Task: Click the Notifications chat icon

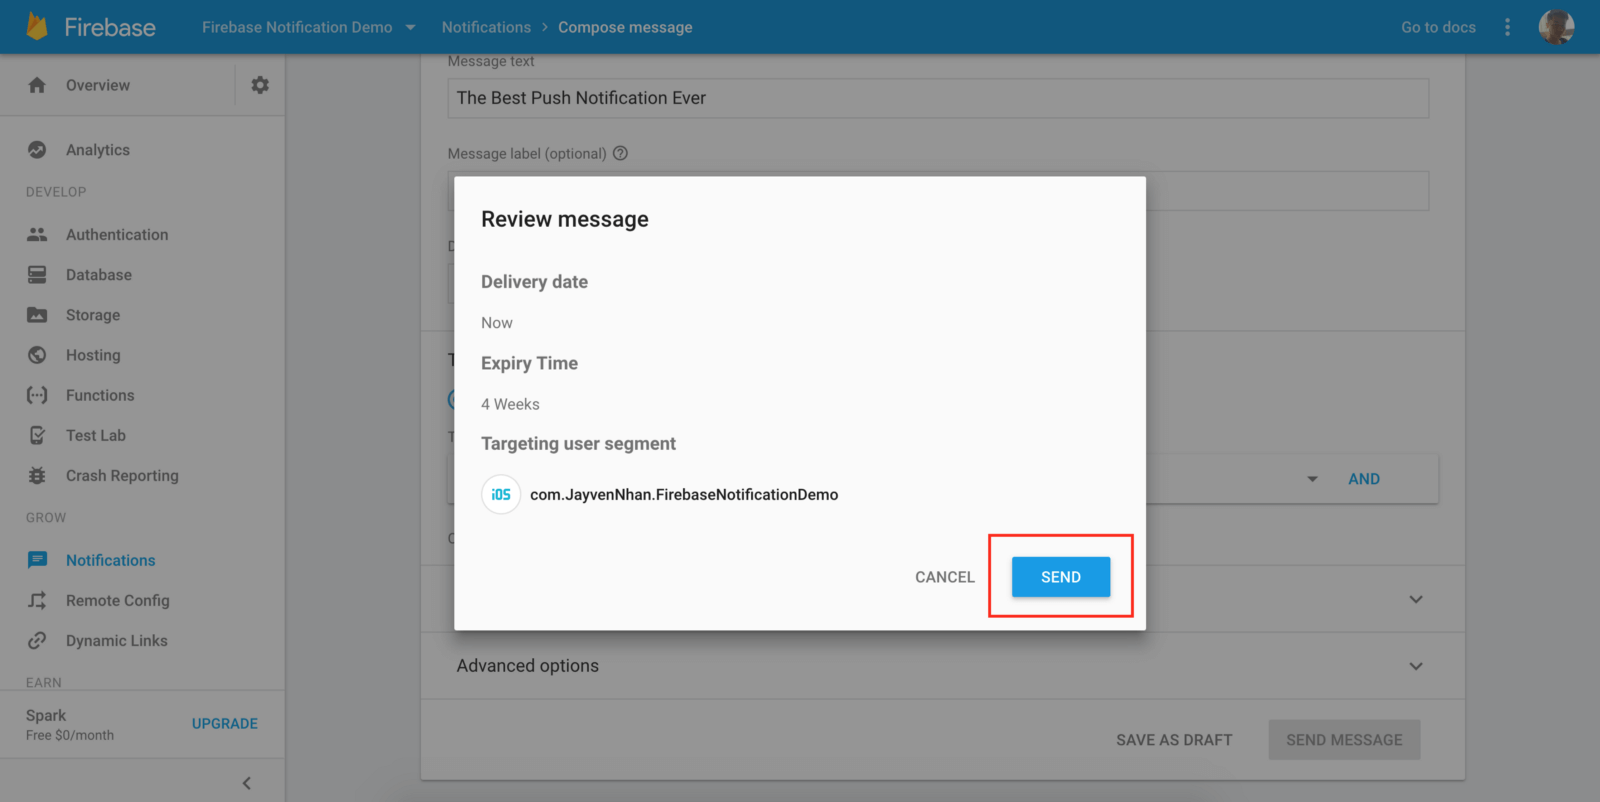Action: point(37,560)
